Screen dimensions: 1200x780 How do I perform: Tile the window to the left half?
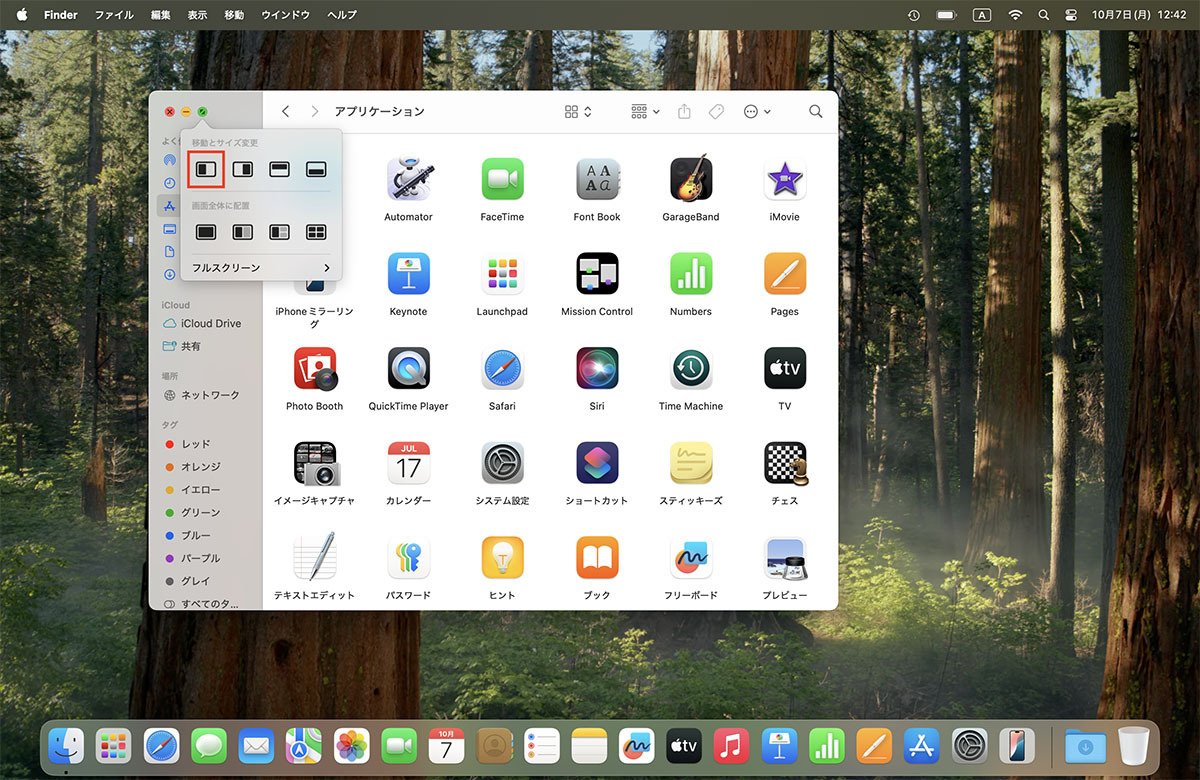pyautogui.click(x=206, y=169)
